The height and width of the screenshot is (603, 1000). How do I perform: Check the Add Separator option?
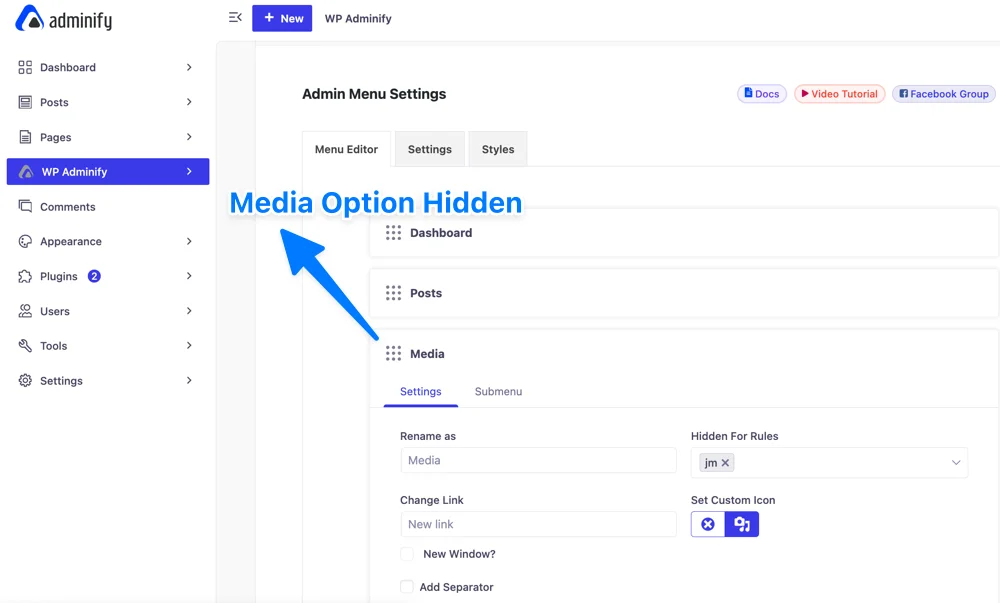(x=407, y=587)
